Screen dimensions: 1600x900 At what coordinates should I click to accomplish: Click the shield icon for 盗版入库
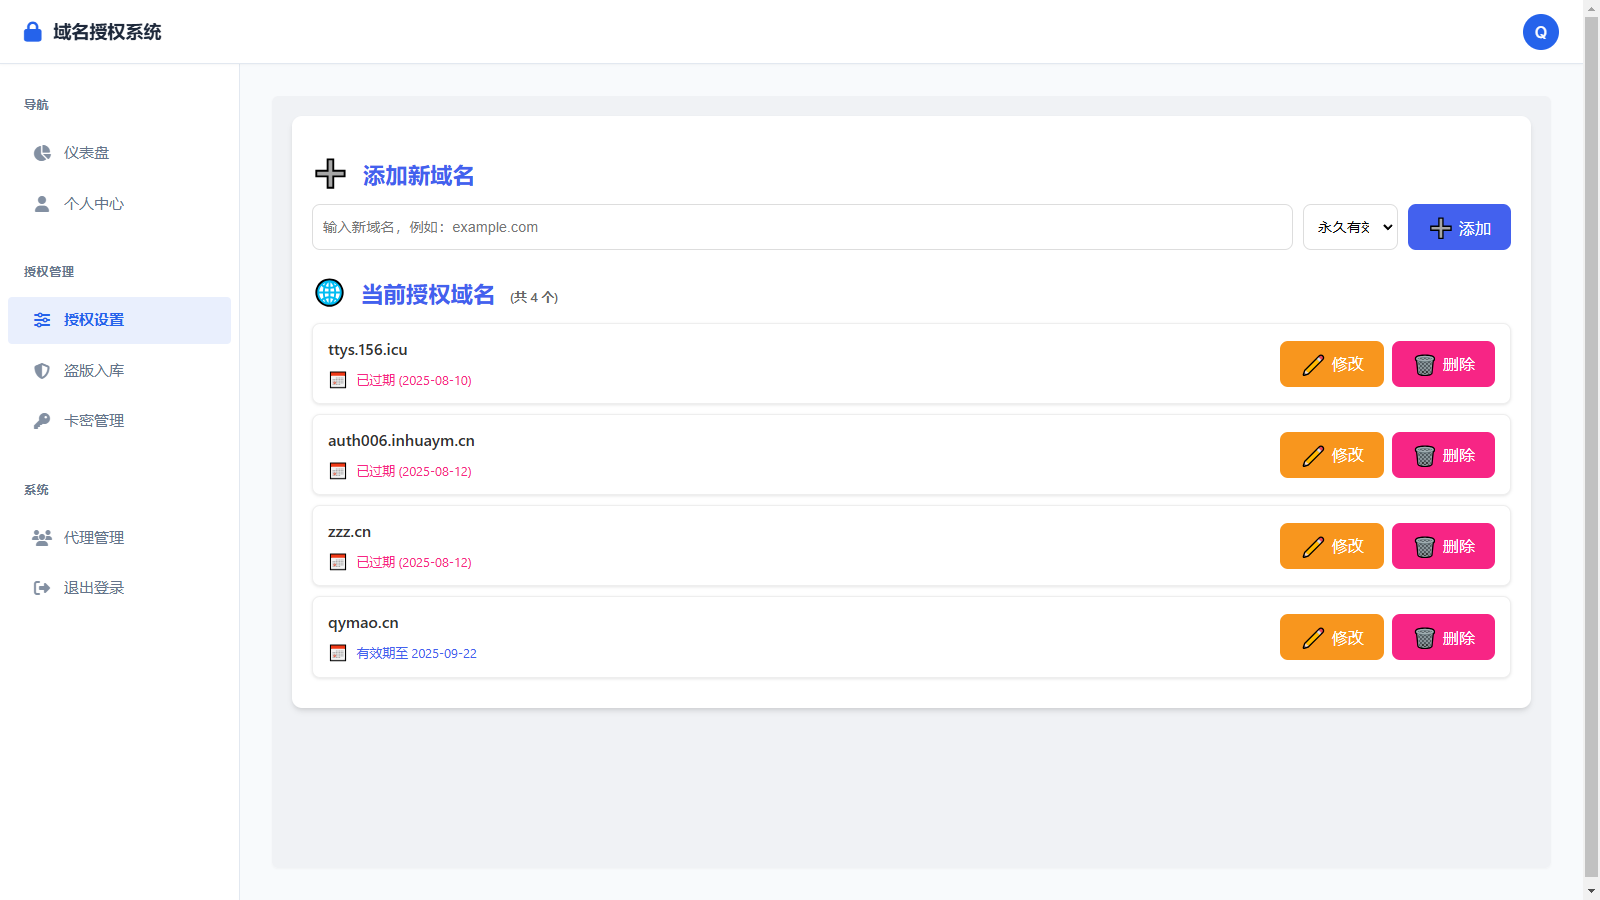coord(41,370)
